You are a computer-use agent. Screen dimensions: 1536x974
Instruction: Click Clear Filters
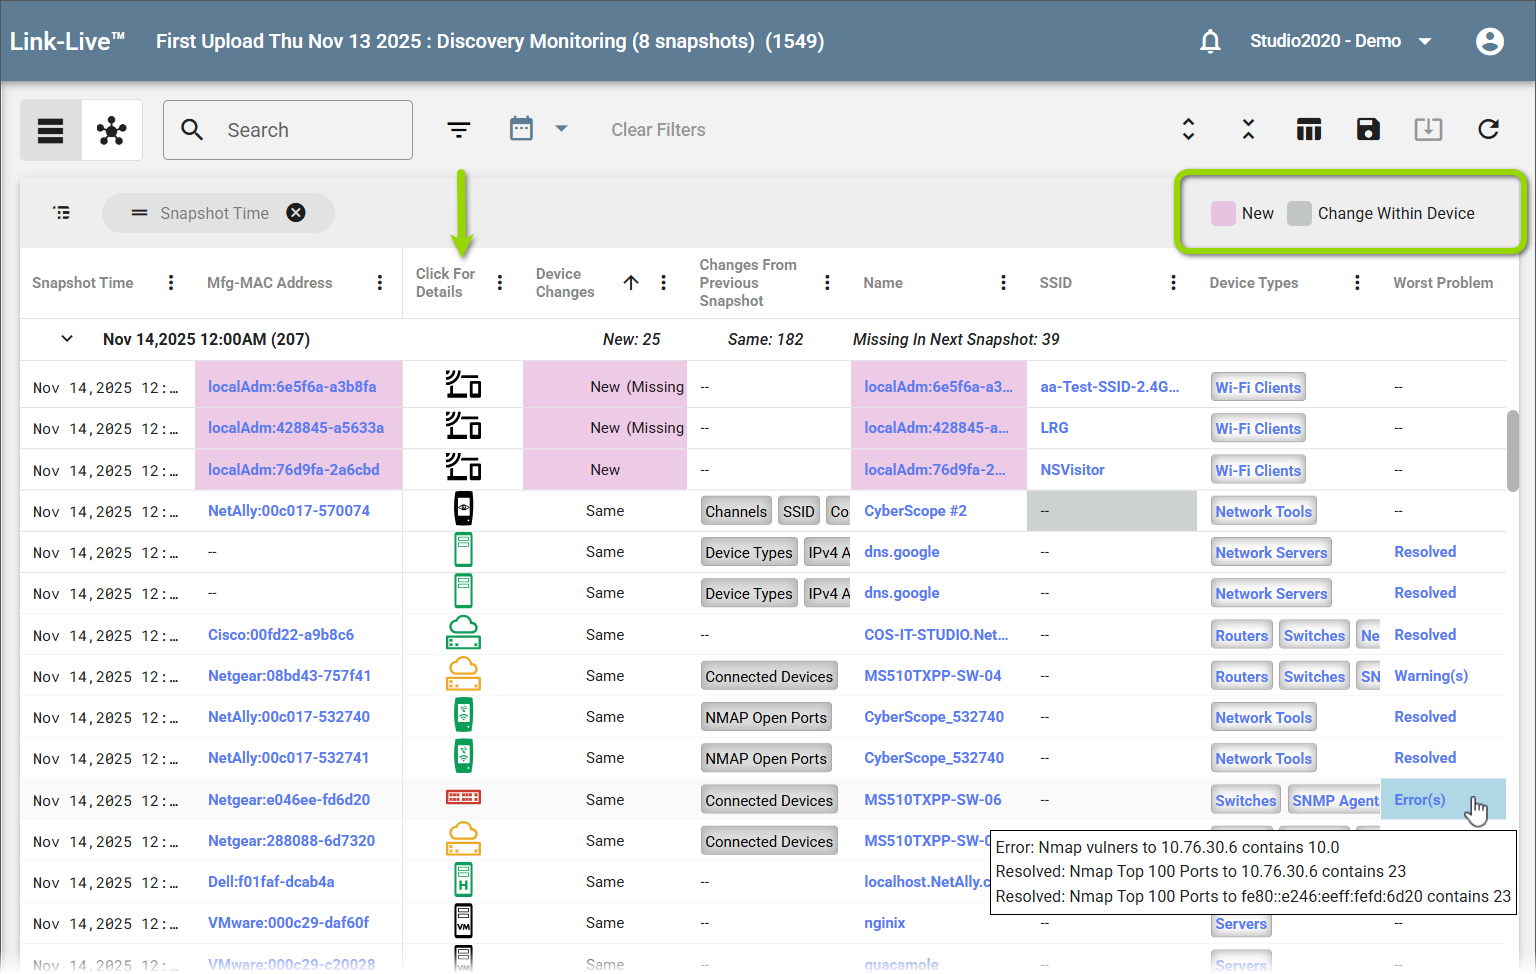658,130
